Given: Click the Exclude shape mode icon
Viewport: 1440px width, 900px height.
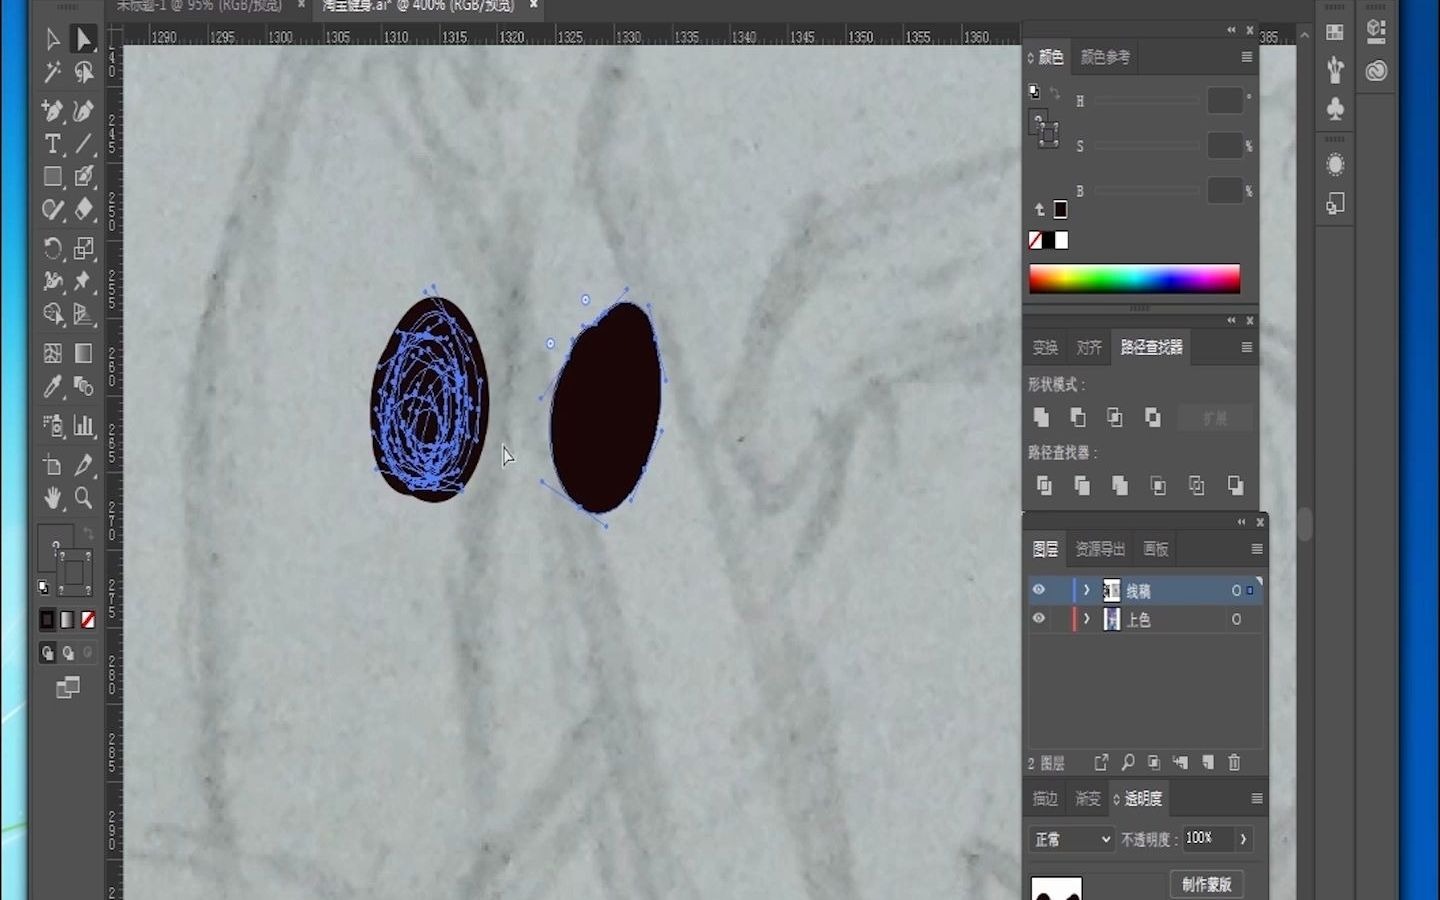Looking at the screenshot, I should coord(1153,417).
